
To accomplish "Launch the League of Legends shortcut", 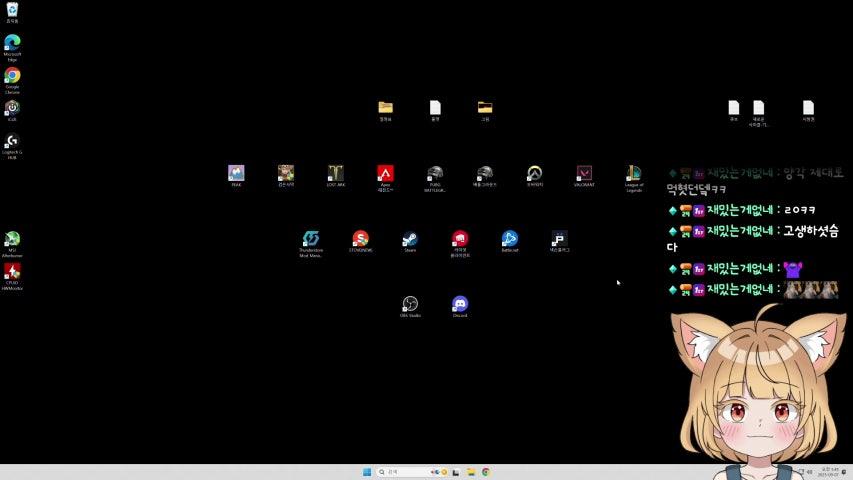I will [634, 174].
